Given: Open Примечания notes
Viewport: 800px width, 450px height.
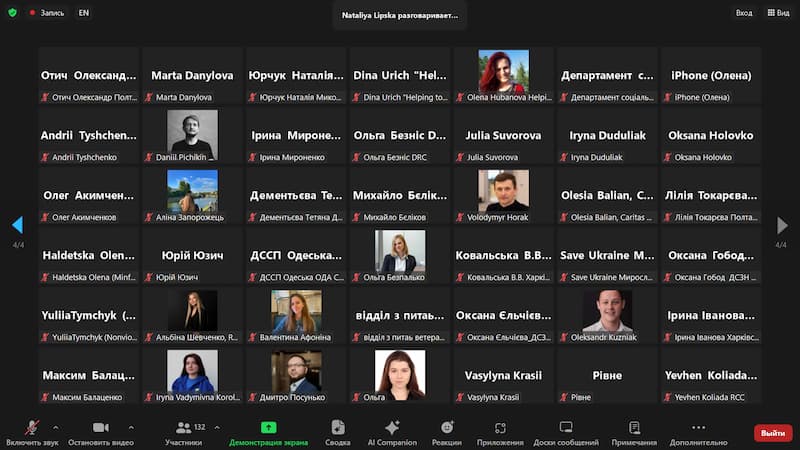Looking at the screenshot, I should point(634,431).
